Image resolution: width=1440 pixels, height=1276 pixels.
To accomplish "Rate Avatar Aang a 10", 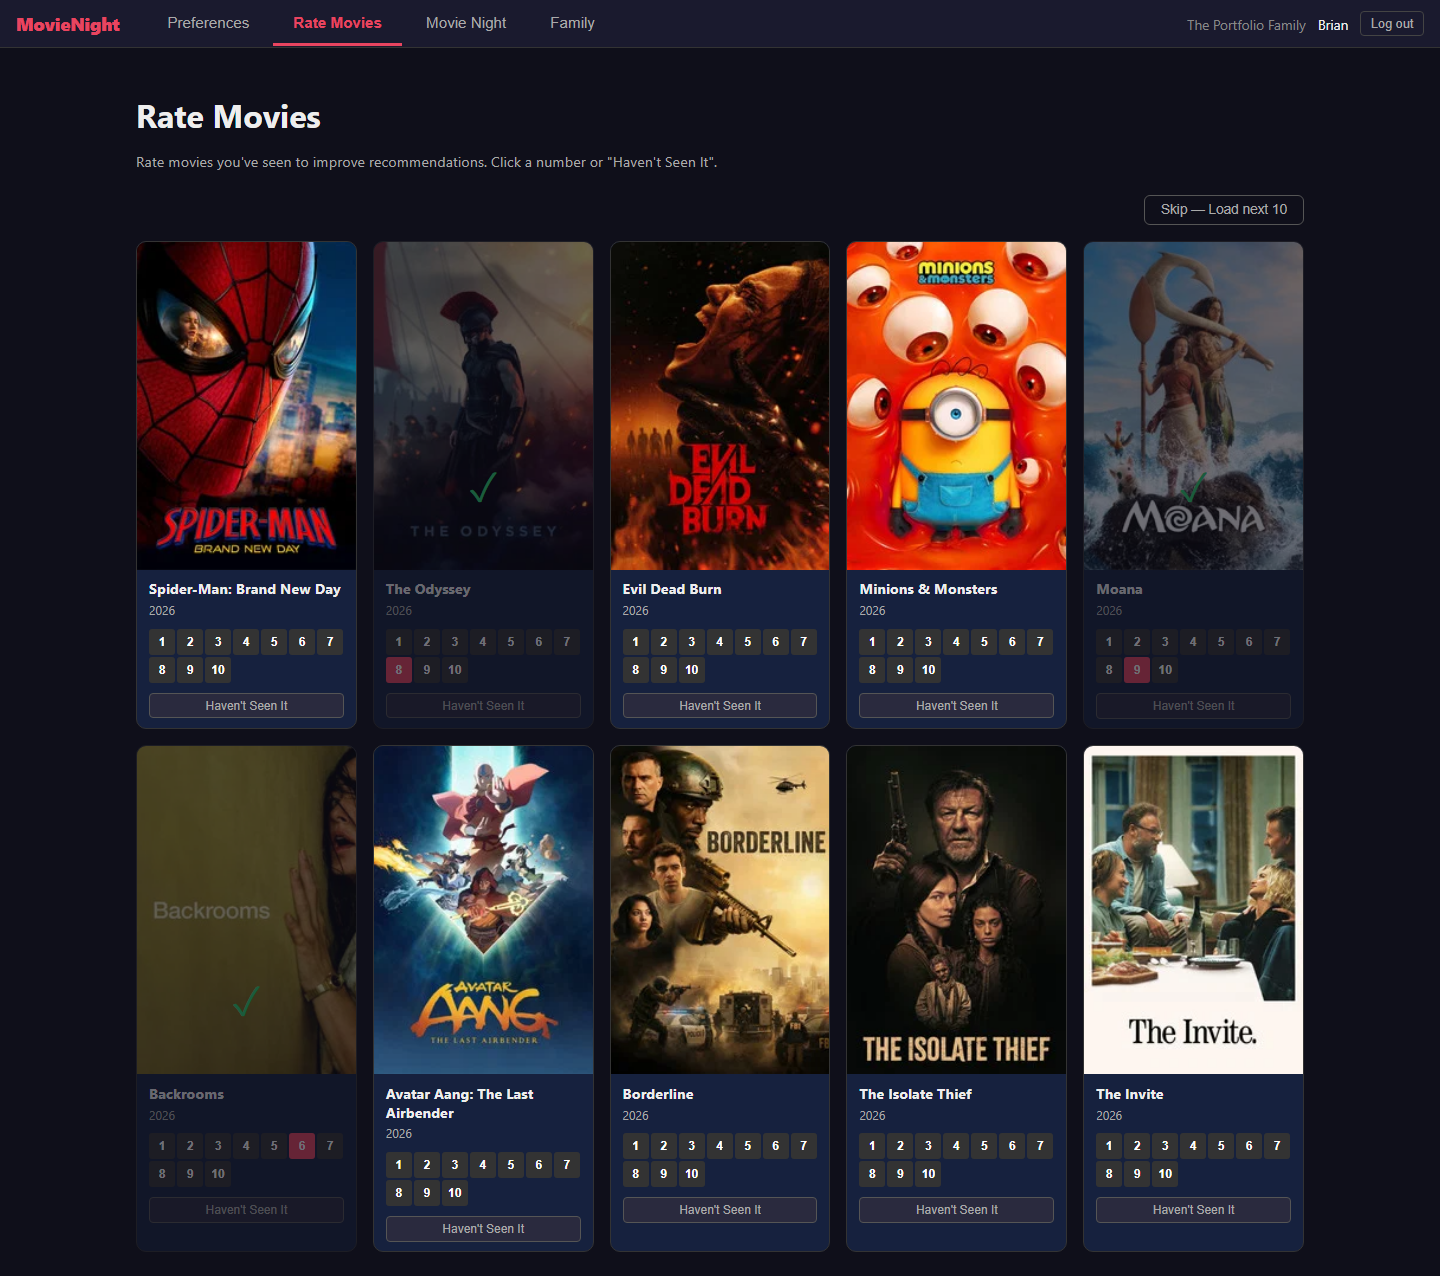I will pos(455,1193).
